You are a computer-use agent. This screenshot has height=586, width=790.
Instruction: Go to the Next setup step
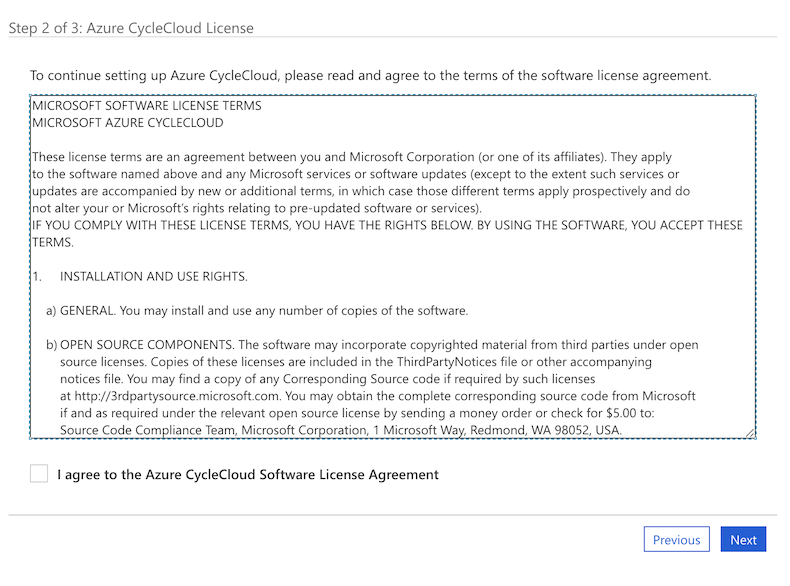pos(743,540)
